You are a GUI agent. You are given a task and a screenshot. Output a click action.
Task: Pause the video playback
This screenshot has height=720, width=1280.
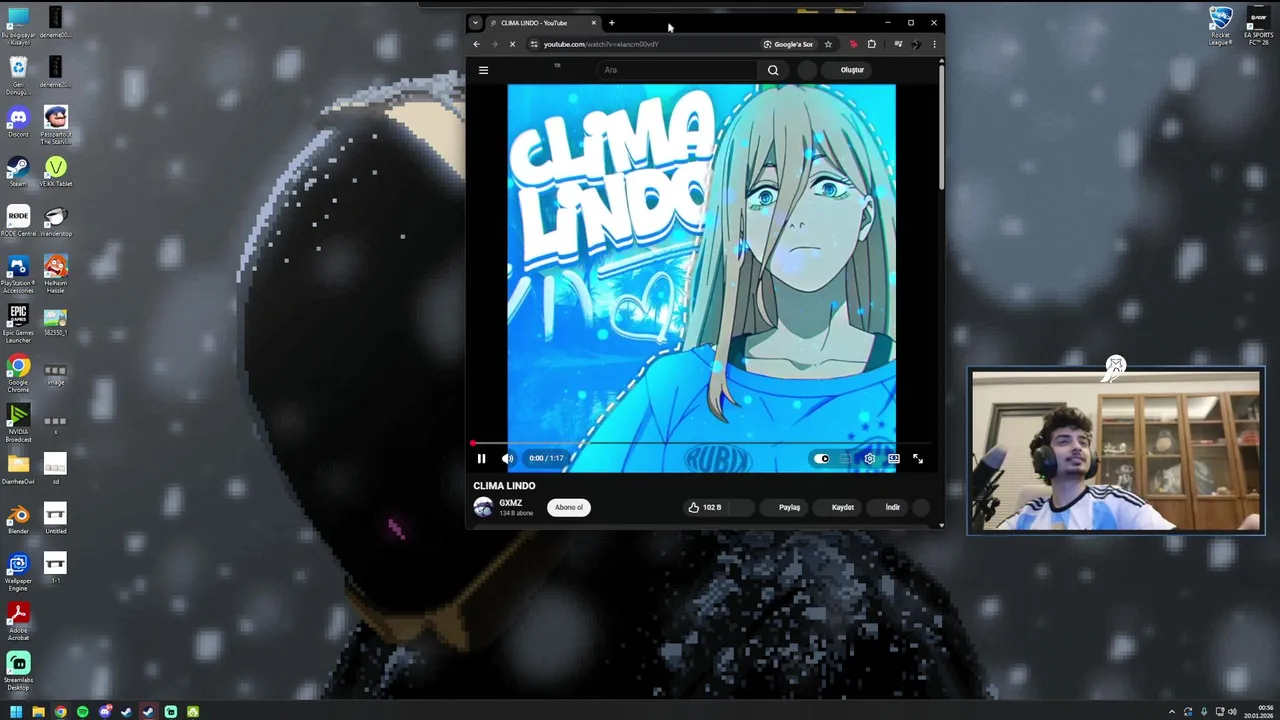[481, 458]
